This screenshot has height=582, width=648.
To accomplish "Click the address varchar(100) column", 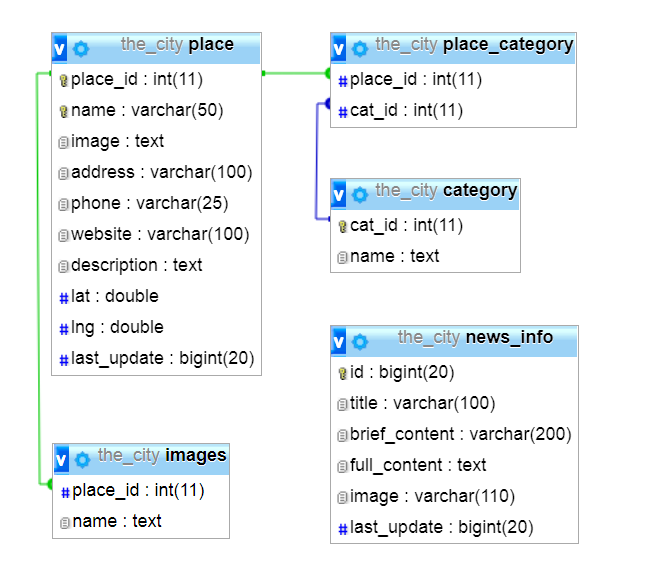I will pyautogui.click(x=161, y=172).
